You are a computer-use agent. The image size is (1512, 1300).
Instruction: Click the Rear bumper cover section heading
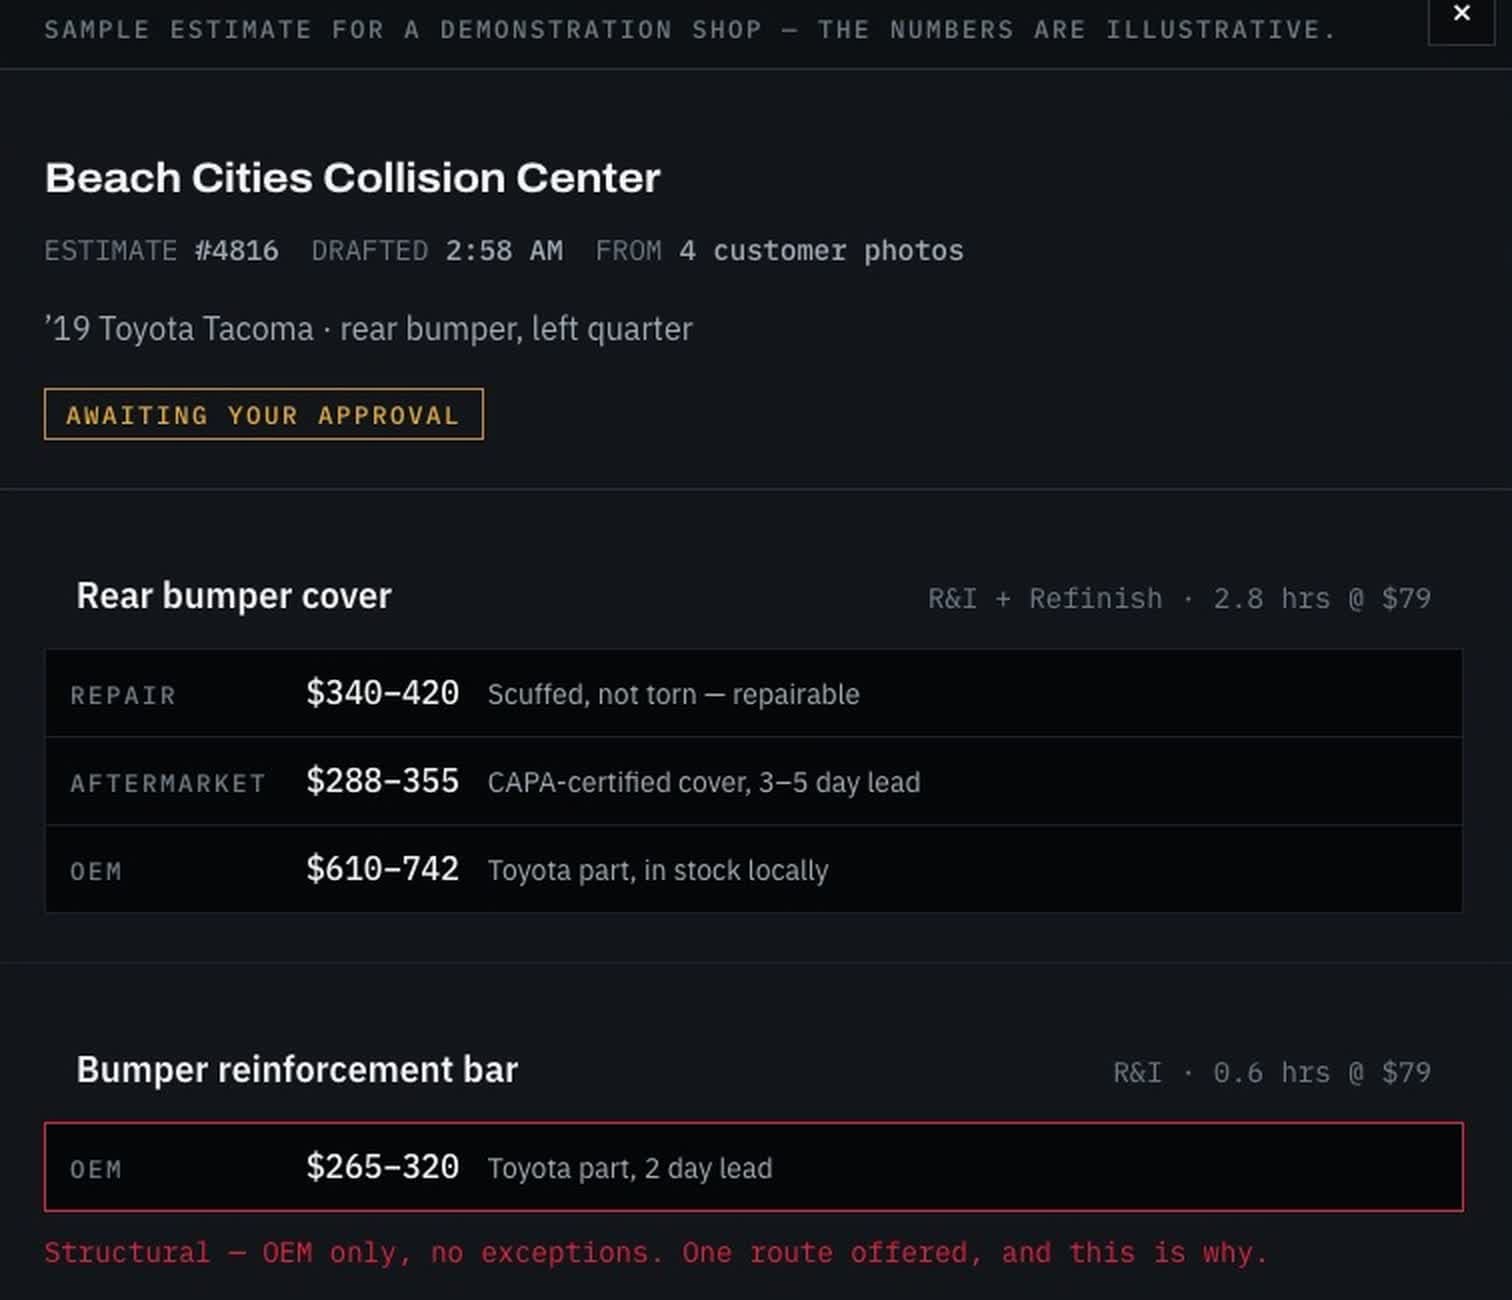click(x=234, y=596)
